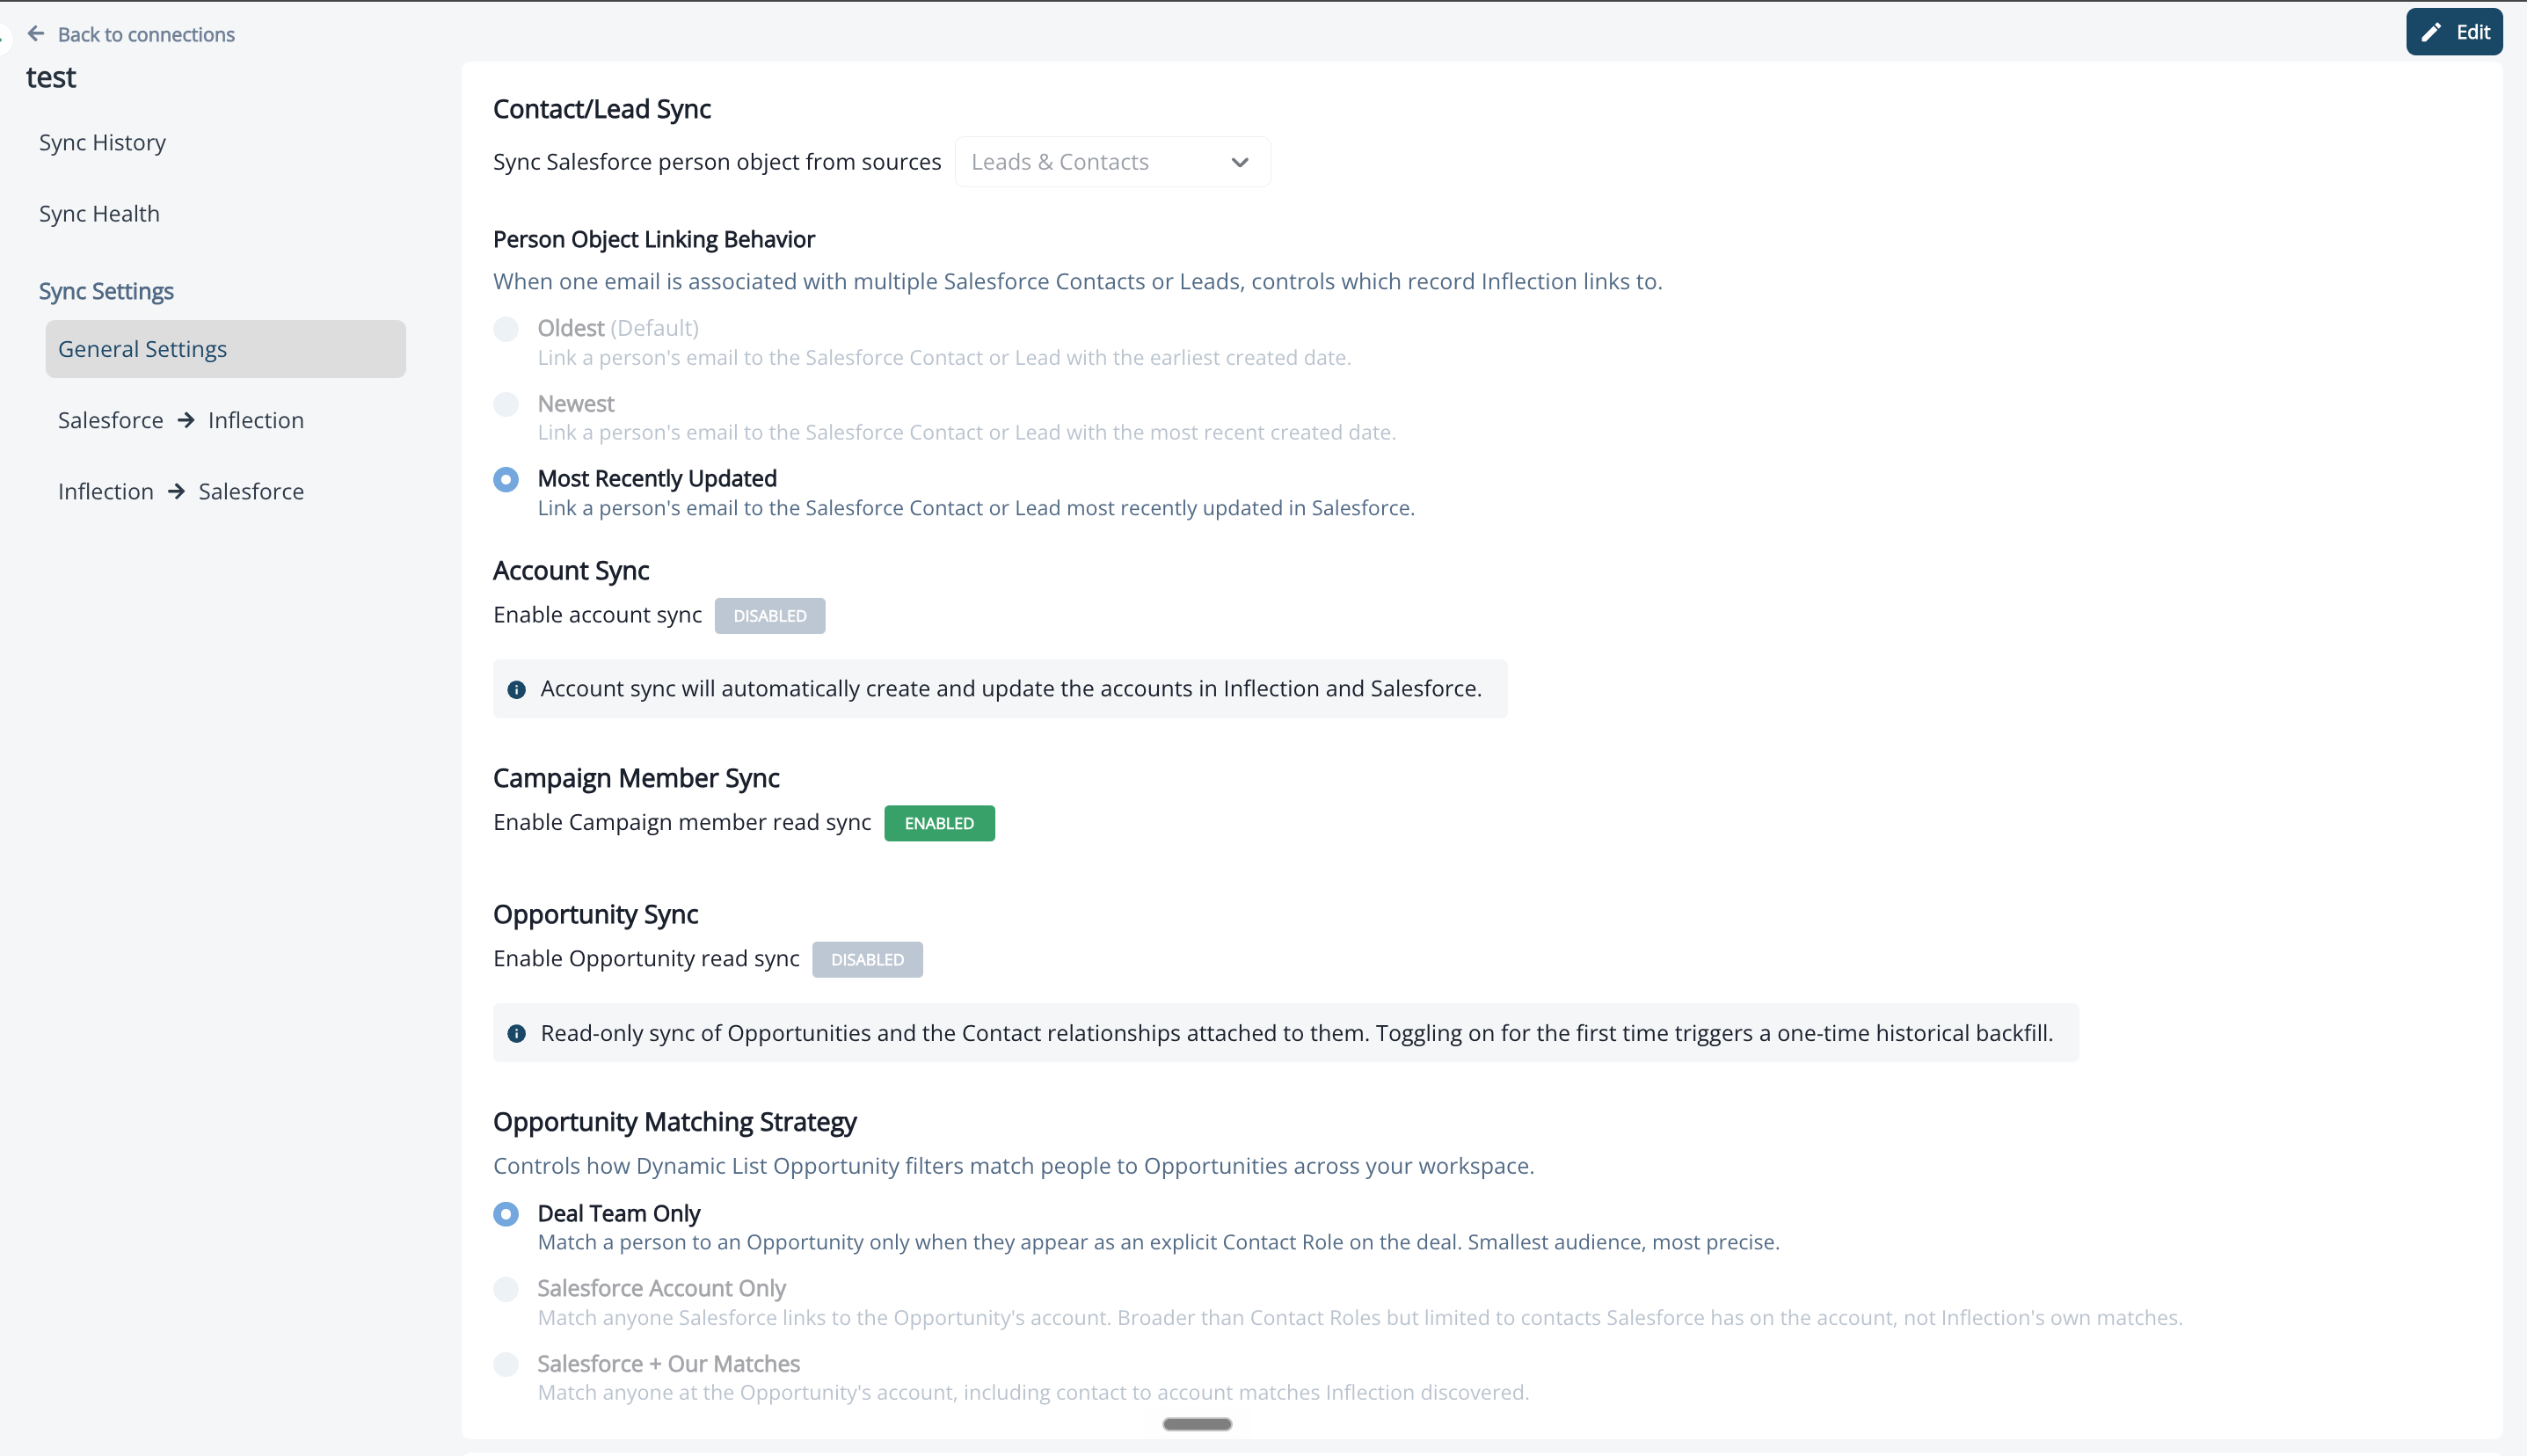The width and height of the screenshot is (2527, 1456).
Task: Choose Salesforce + Our Matches strategy
Action: 506,1364
